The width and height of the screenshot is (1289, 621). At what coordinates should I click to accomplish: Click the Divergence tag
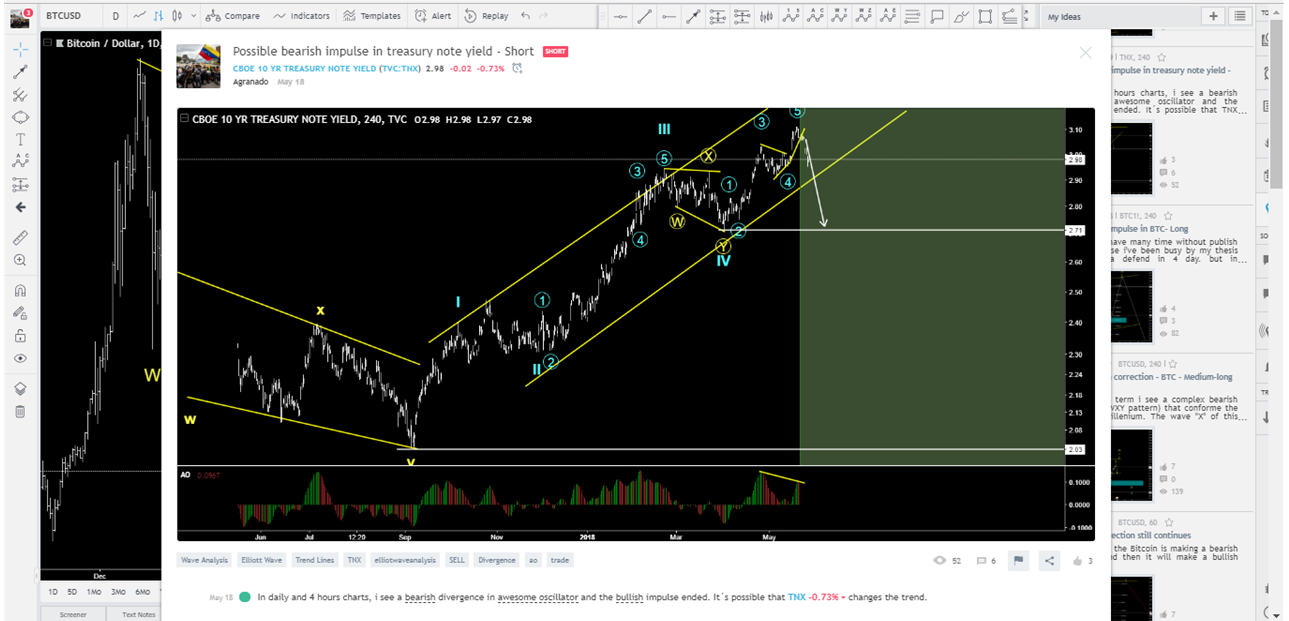click(497, 560)
